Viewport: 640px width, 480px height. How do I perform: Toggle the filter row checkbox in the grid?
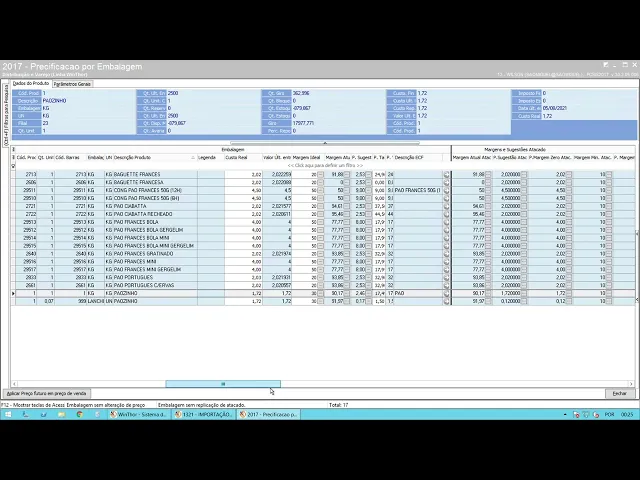13,166
